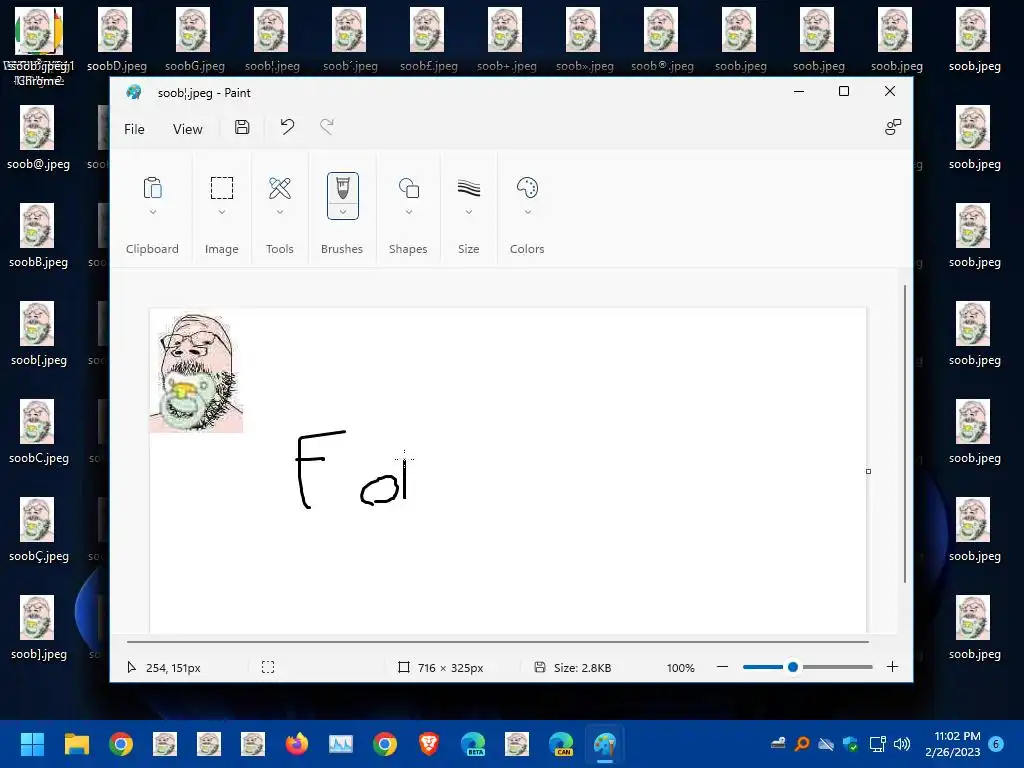Screen dimensions: 1024x768
Task: Select the soob].jpeg desktop icon
Action: pyautogui.click(x=38, y=627)
